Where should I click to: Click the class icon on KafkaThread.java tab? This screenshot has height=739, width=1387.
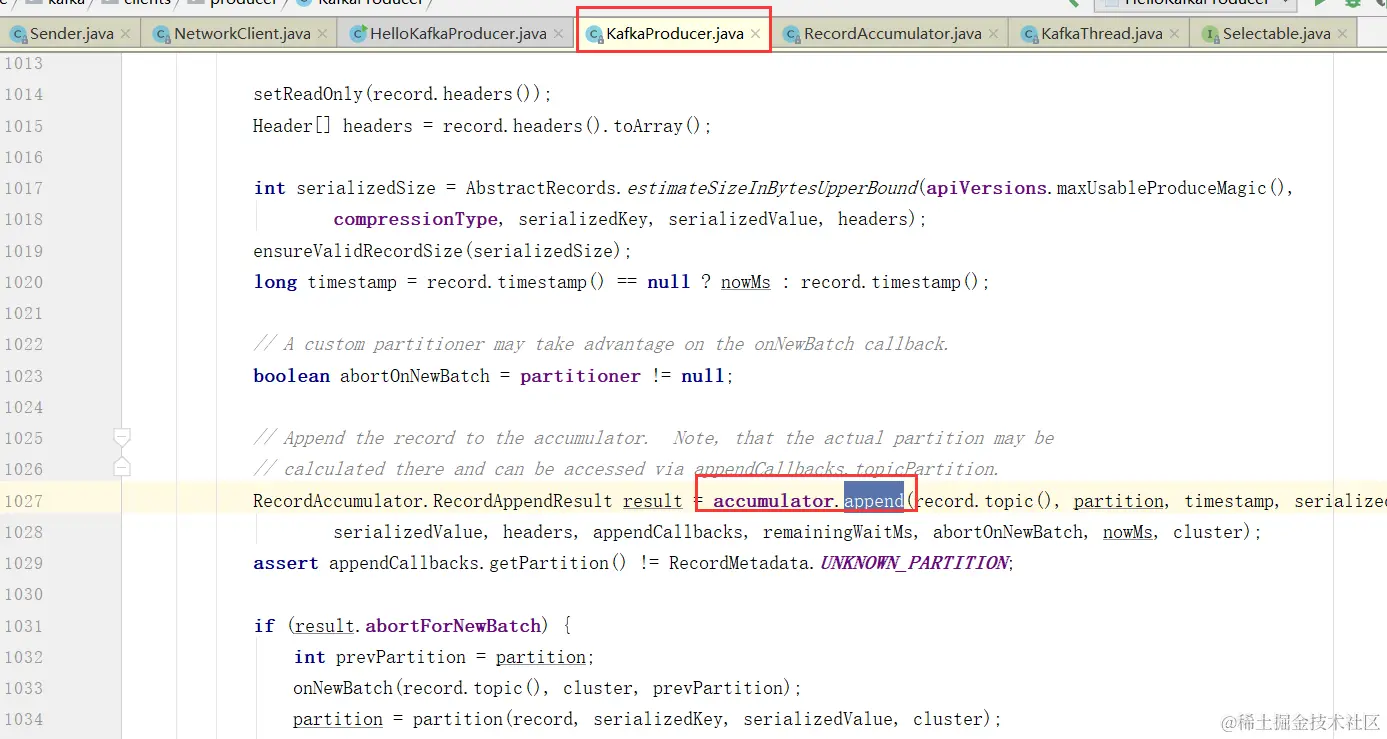click(1029, 34)
